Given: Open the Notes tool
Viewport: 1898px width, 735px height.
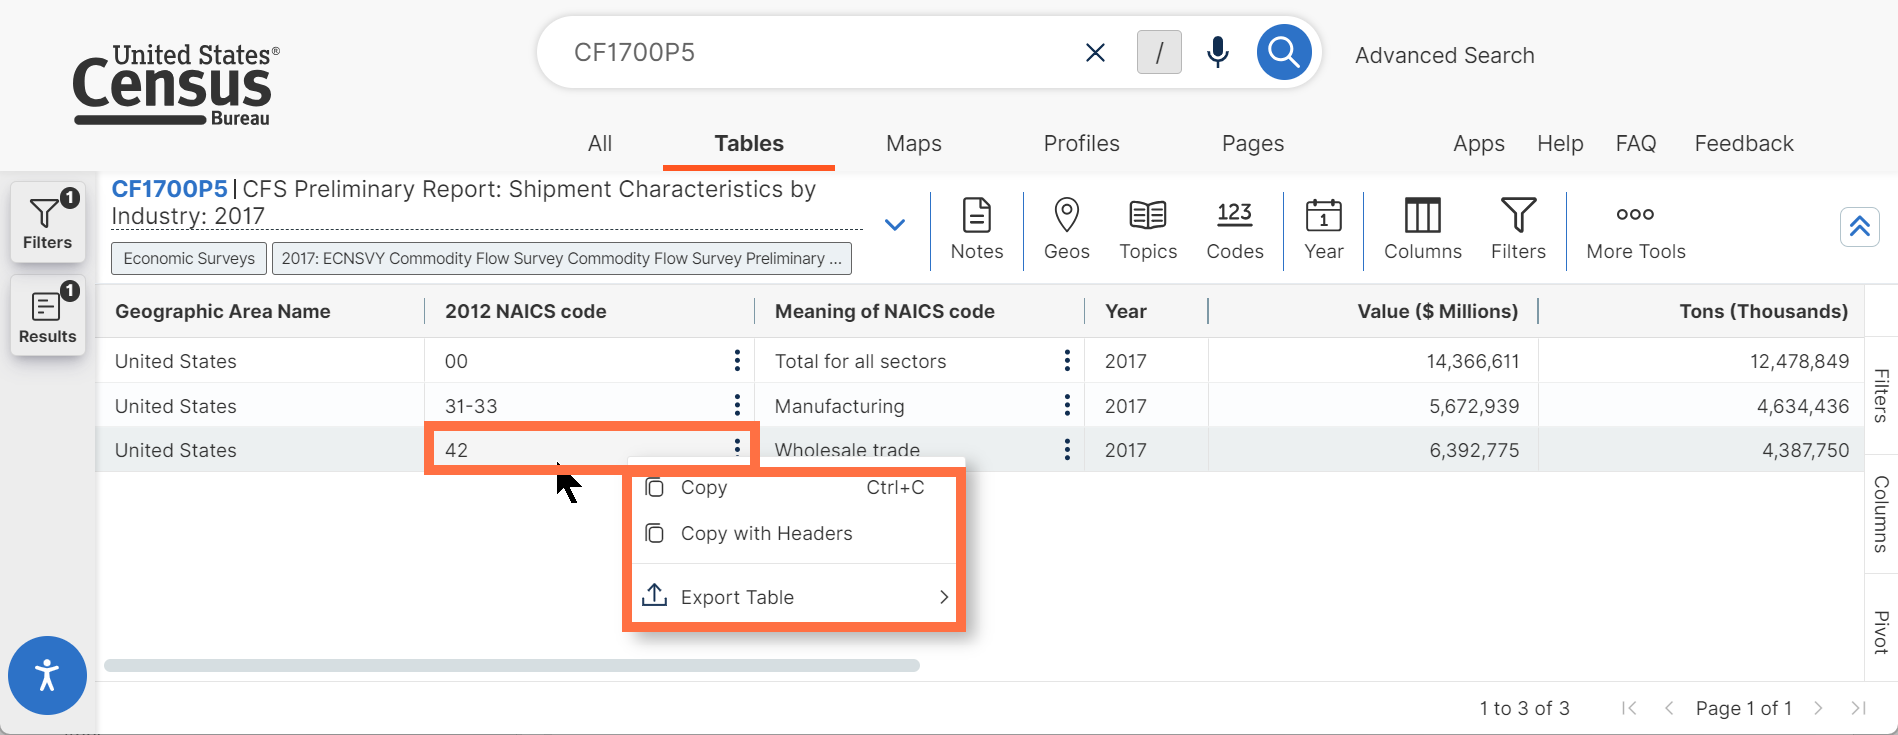Looking at the screenshot, I should (977, 230).
